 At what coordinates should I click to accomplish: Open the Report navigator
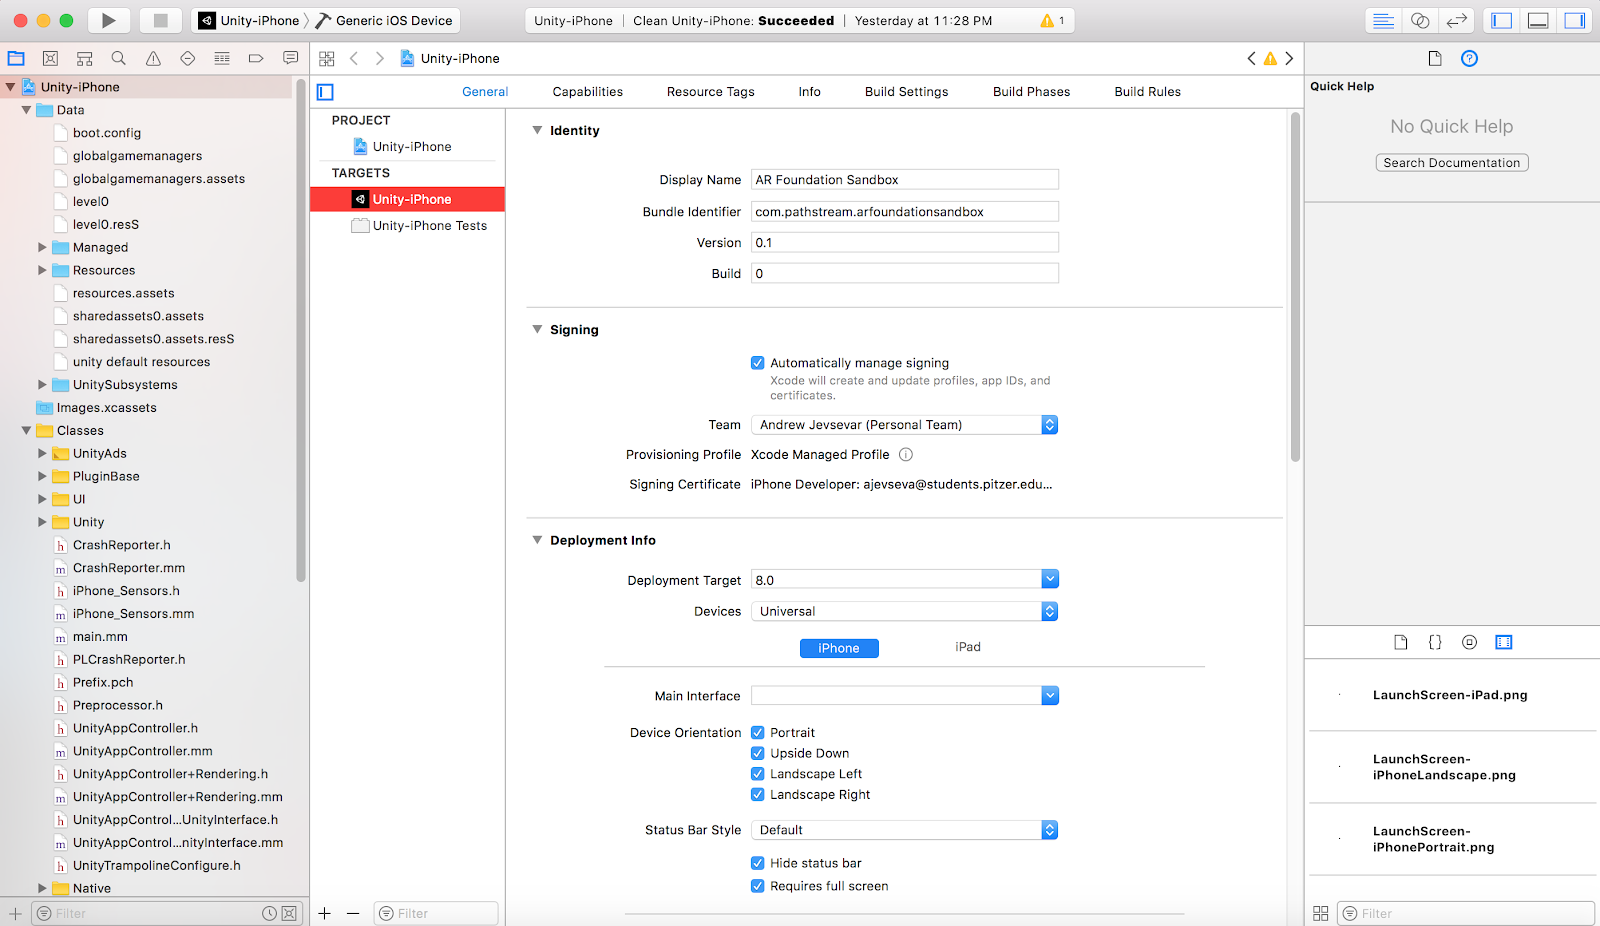coord(290,59)
